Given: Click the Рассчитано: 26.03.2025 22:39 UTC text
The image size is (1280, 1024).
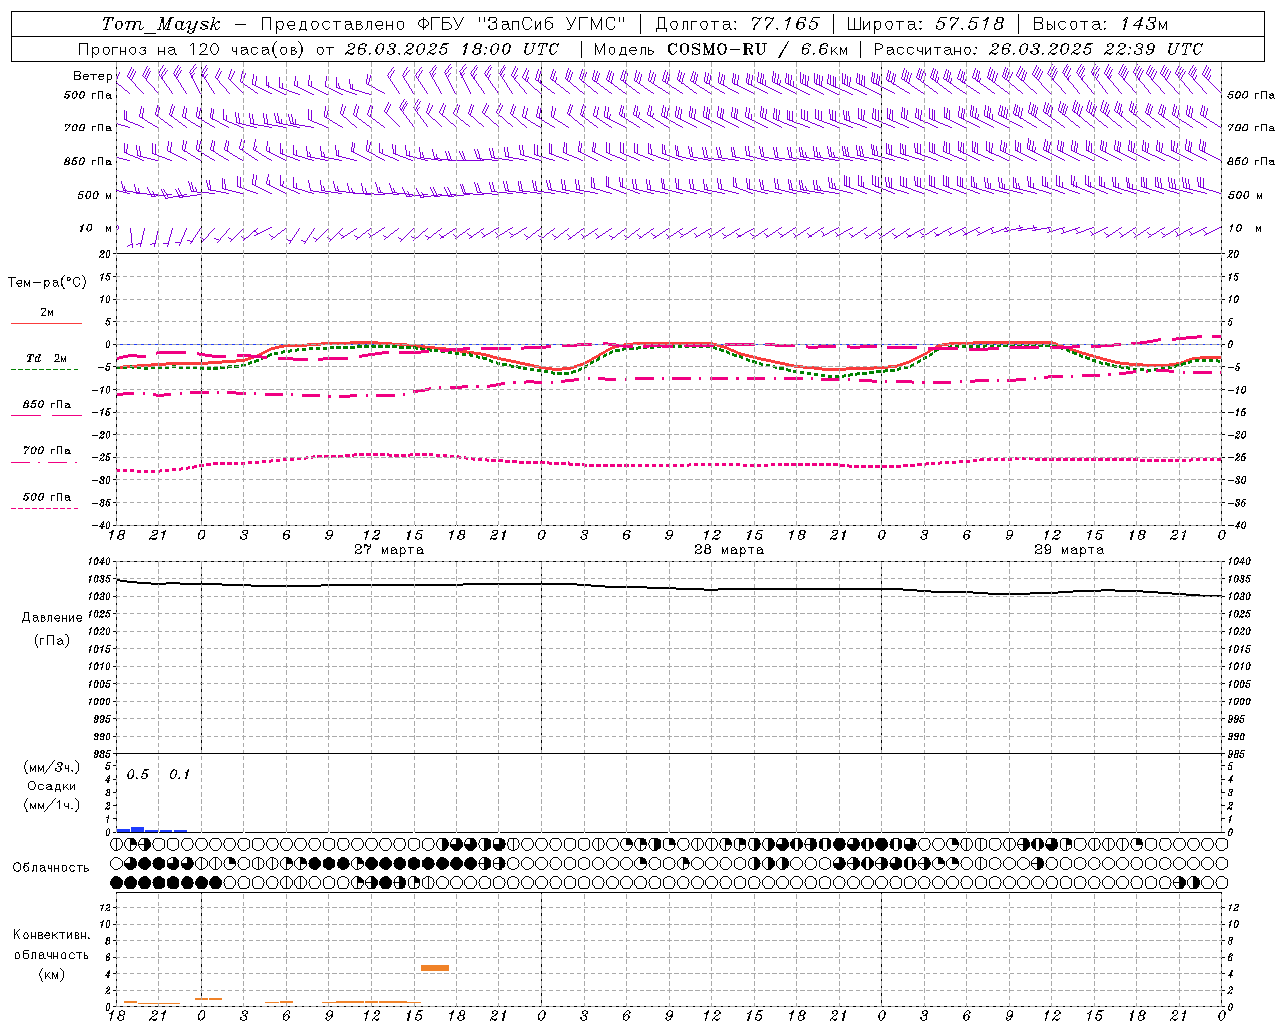Looking at the screenshot, I should tap(1038, 49).
